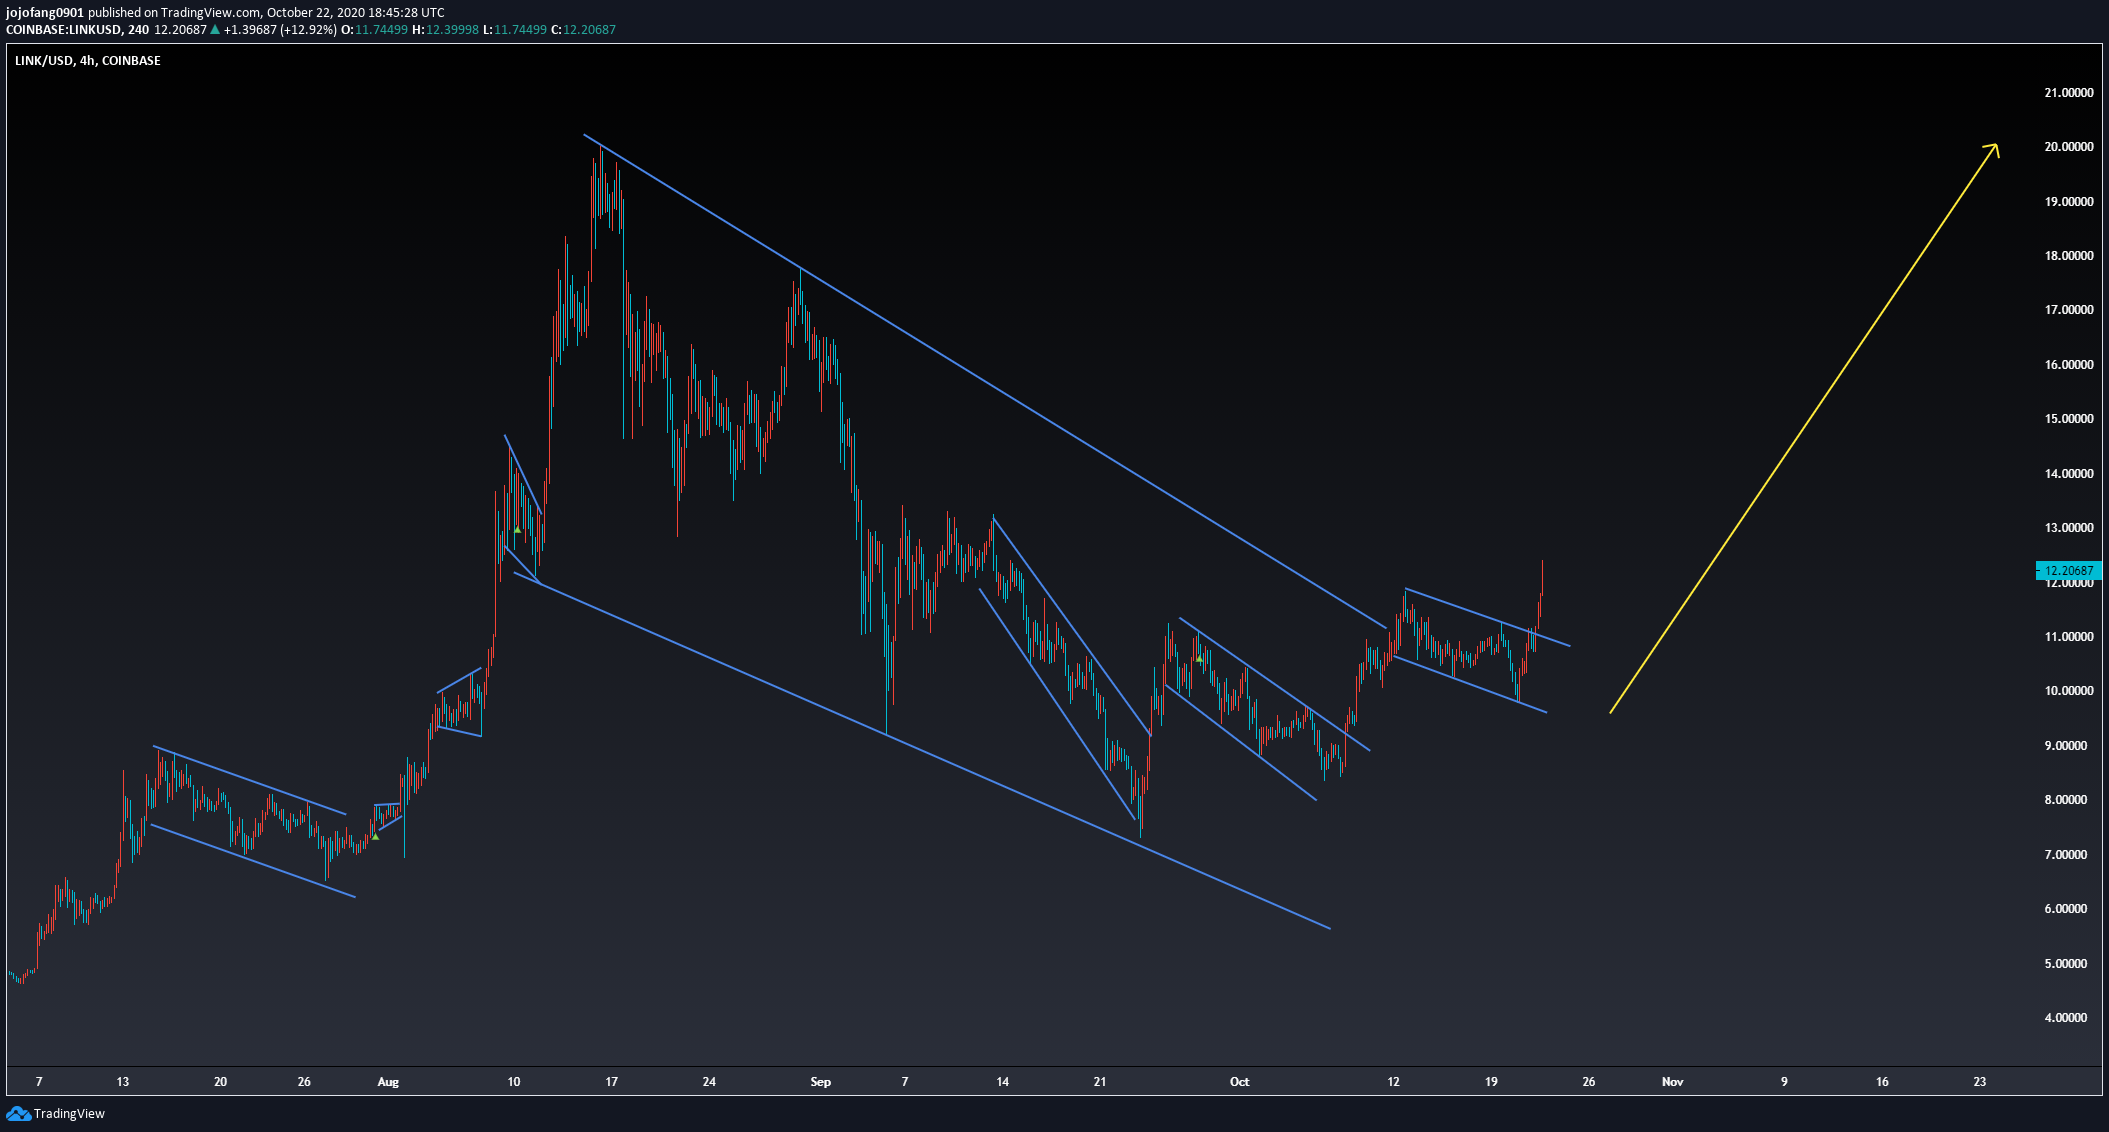Click the 10 date label on time axis
This screenshot has width=2109, height=1132.
514,1082
